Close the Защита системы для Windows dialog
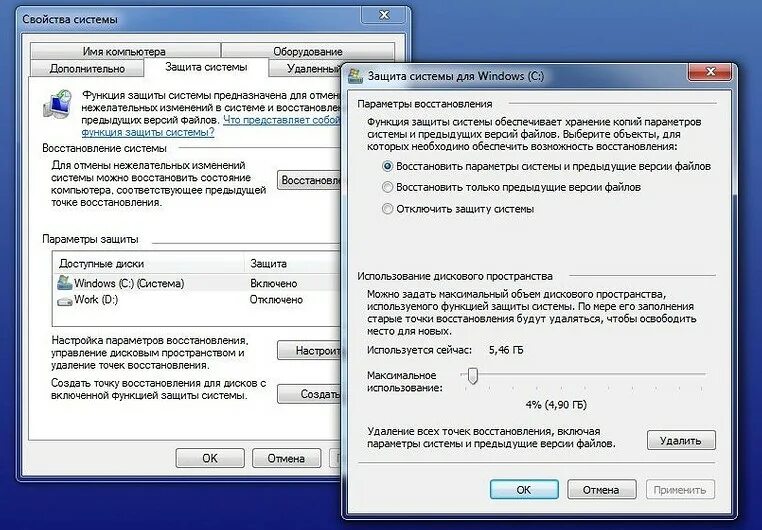 (x=710, y=71)
